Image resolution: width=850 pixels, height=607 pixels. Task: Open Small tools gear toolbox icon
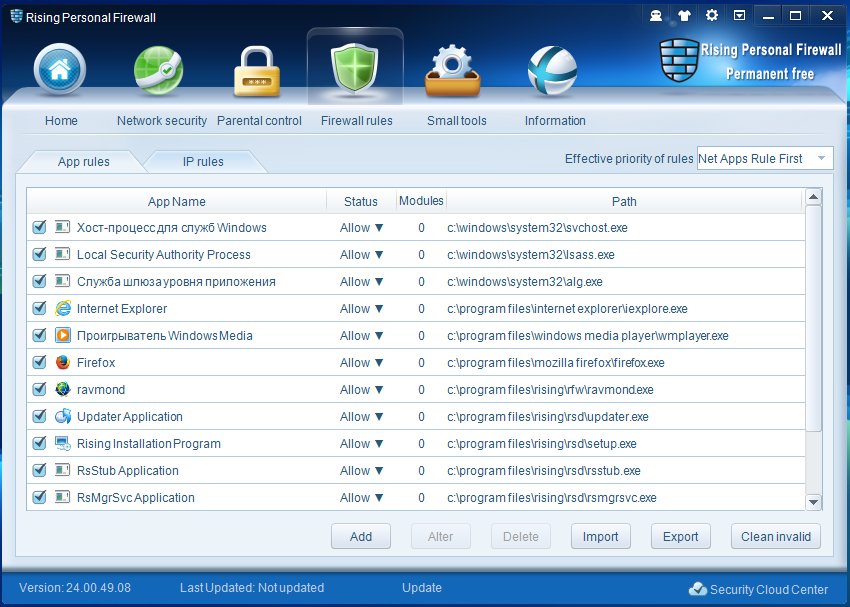pyautogui.click(x=453, y=71)
